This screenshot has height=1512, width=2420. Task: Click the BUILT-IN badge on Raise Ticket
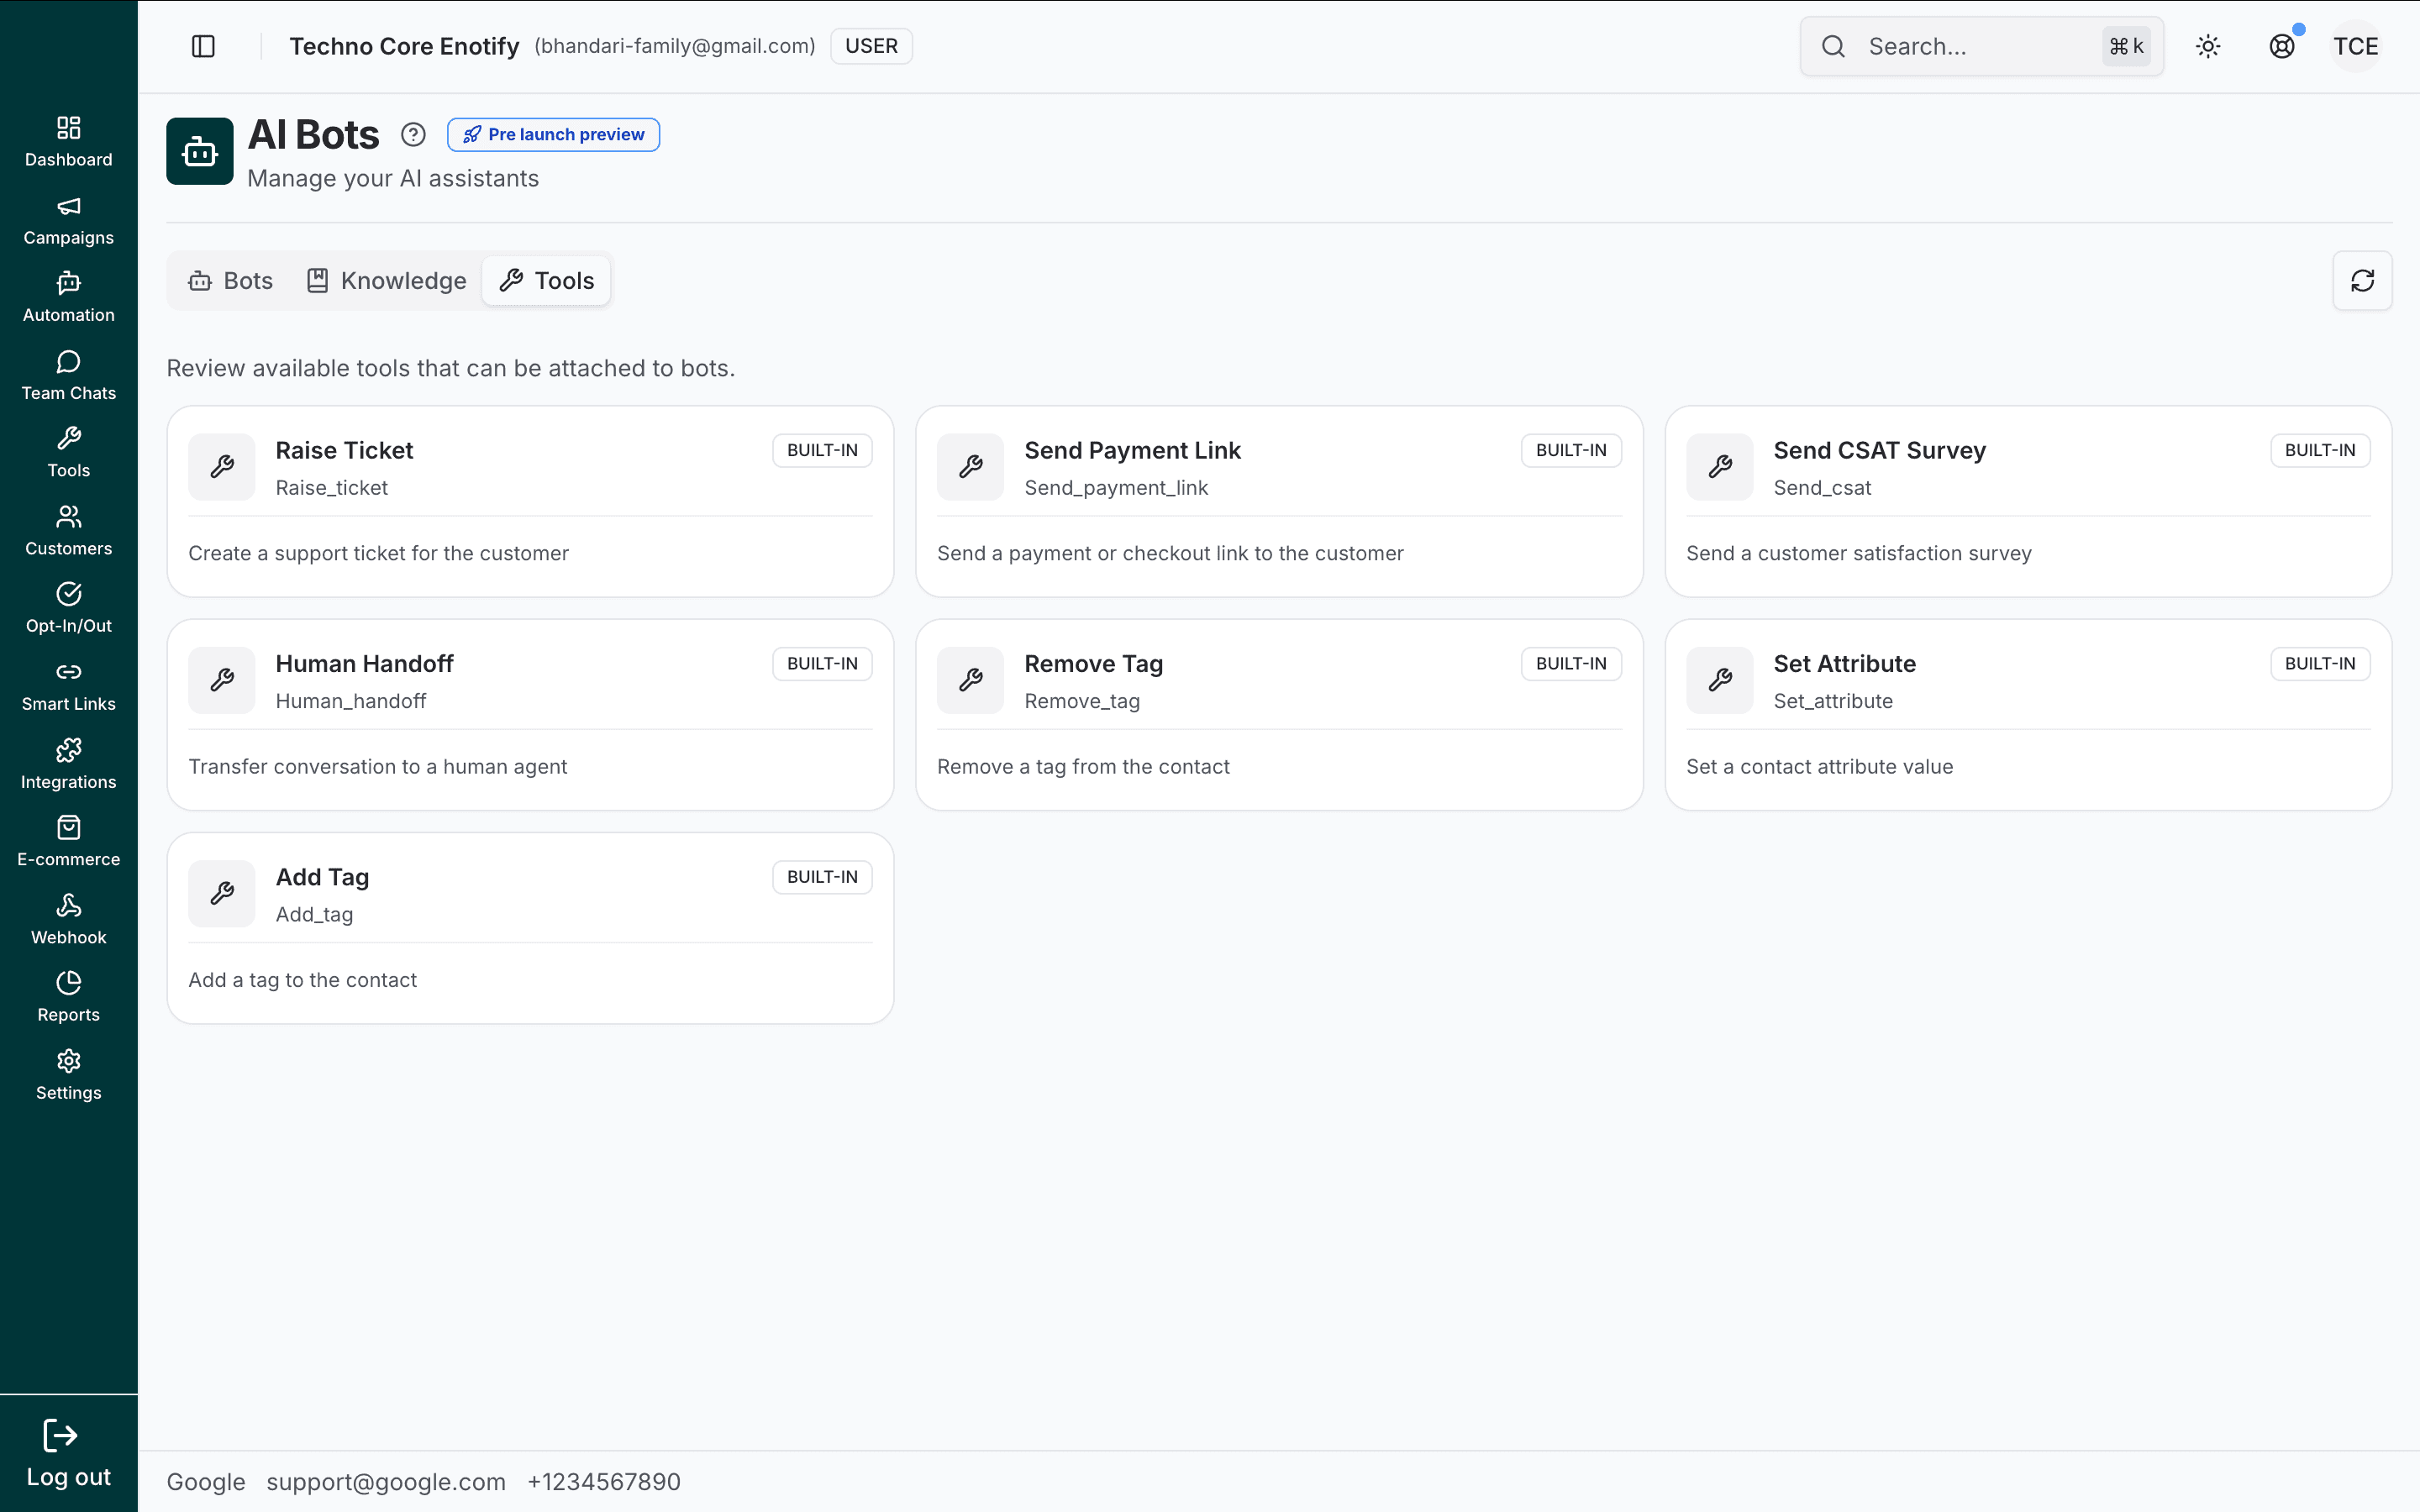pos(822,450)
